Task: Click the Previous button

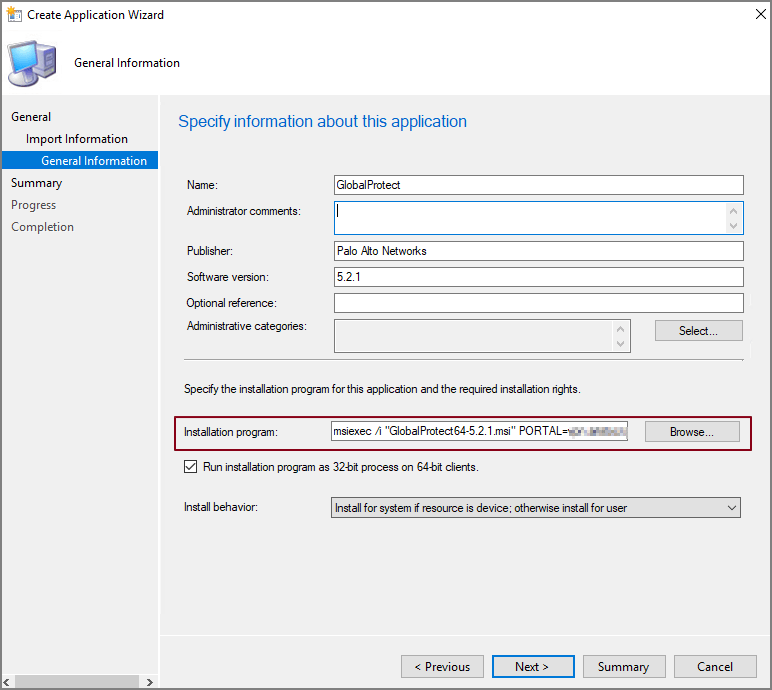Action: 442,666
